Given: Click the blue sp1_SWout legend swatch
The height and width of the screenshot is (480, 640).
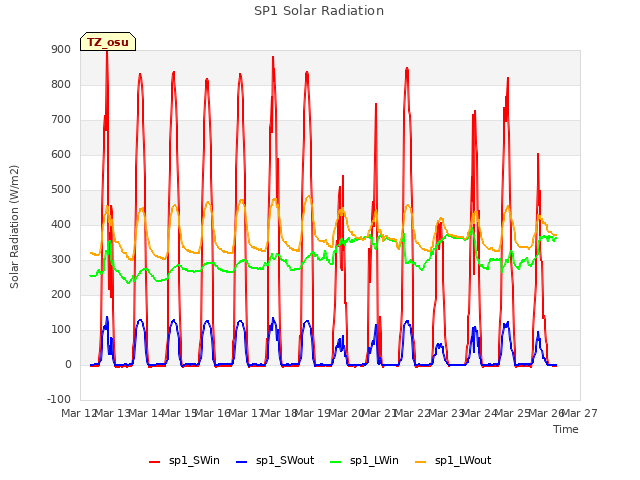Looking at the screenshot, I should 242,461.
